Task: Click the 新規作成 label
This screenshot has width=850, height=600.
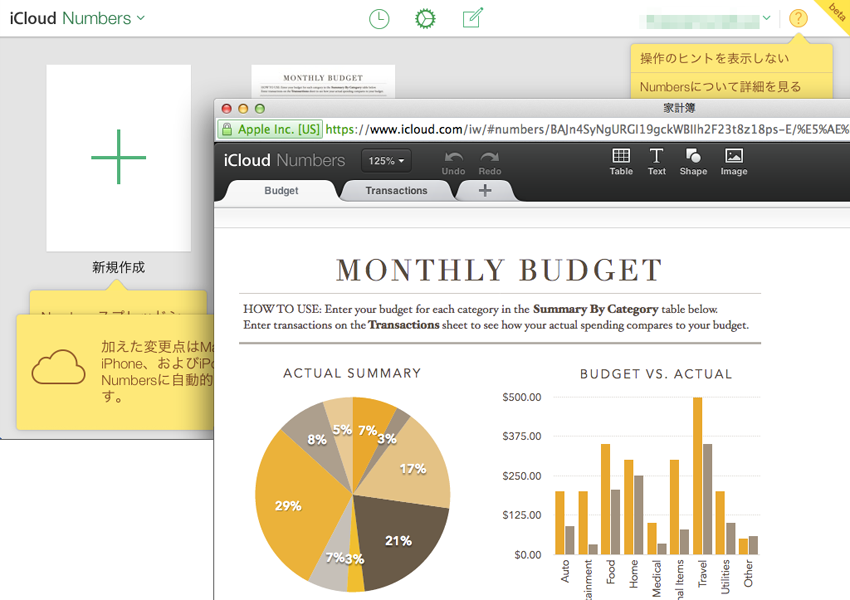Action: (x=118, y=267)
